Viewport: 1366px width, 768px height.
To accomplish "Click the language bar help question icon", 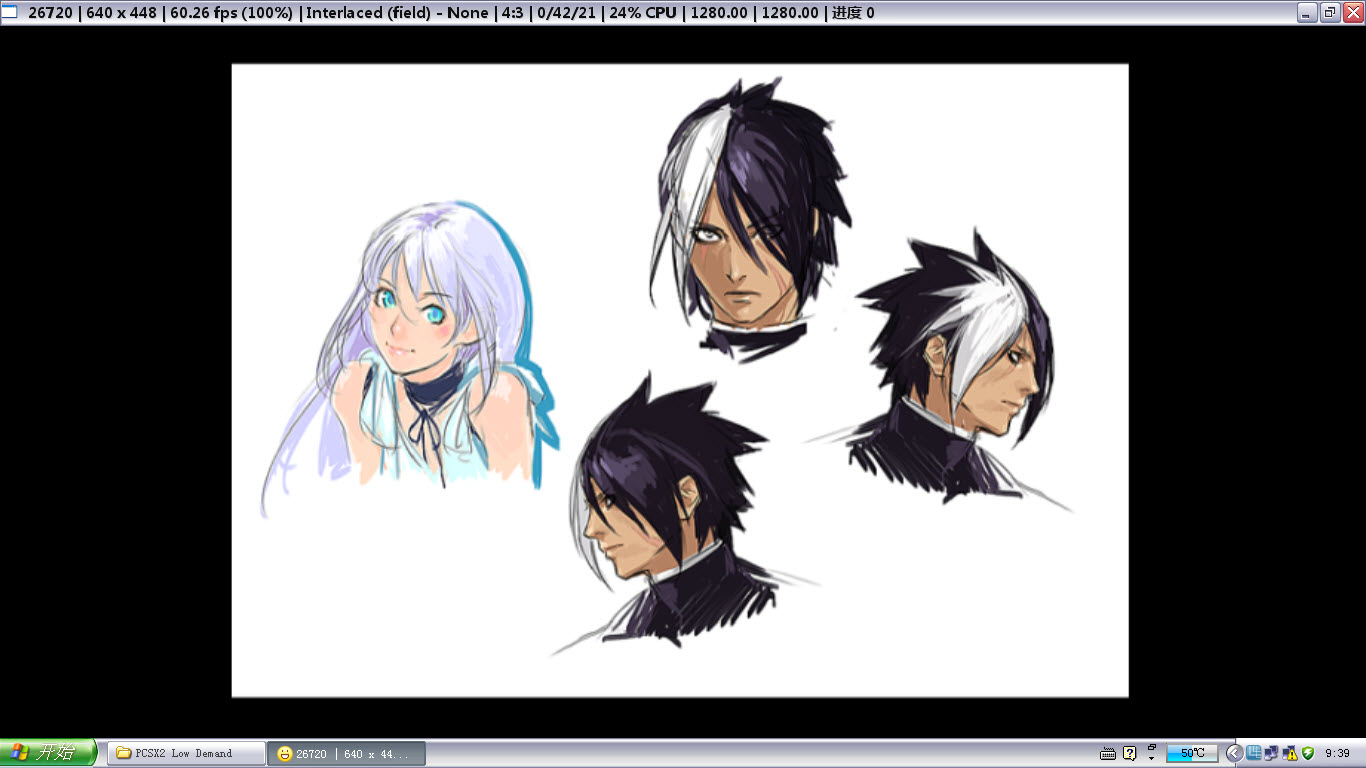I will 1130,753.
